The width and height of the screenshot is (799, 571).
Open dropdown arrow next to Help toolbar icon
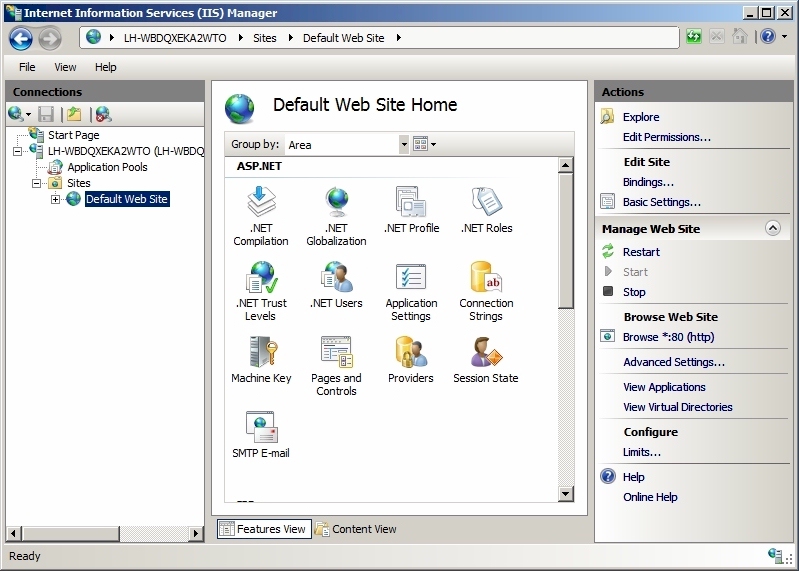click(x=784, y=37)
